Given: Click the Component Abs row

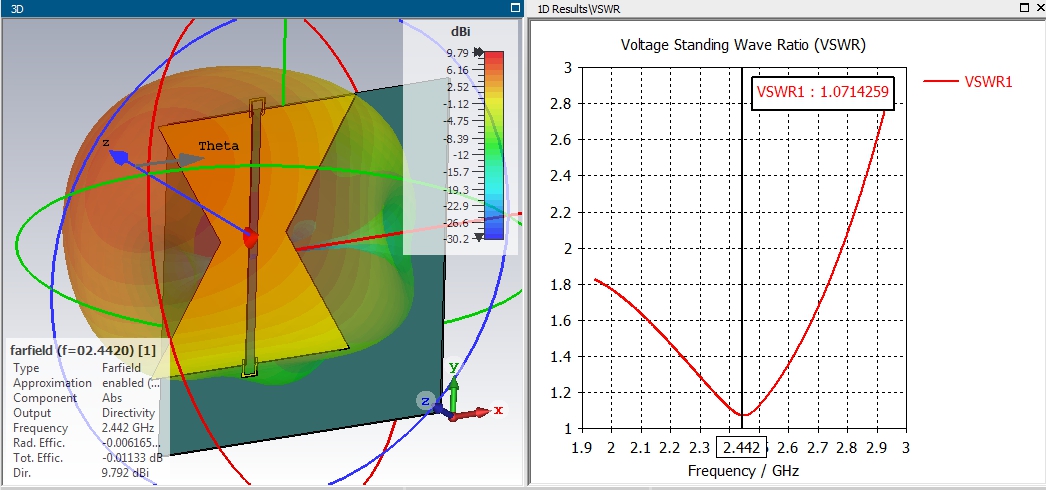Looking at the screenshot, I should point(67,398).
